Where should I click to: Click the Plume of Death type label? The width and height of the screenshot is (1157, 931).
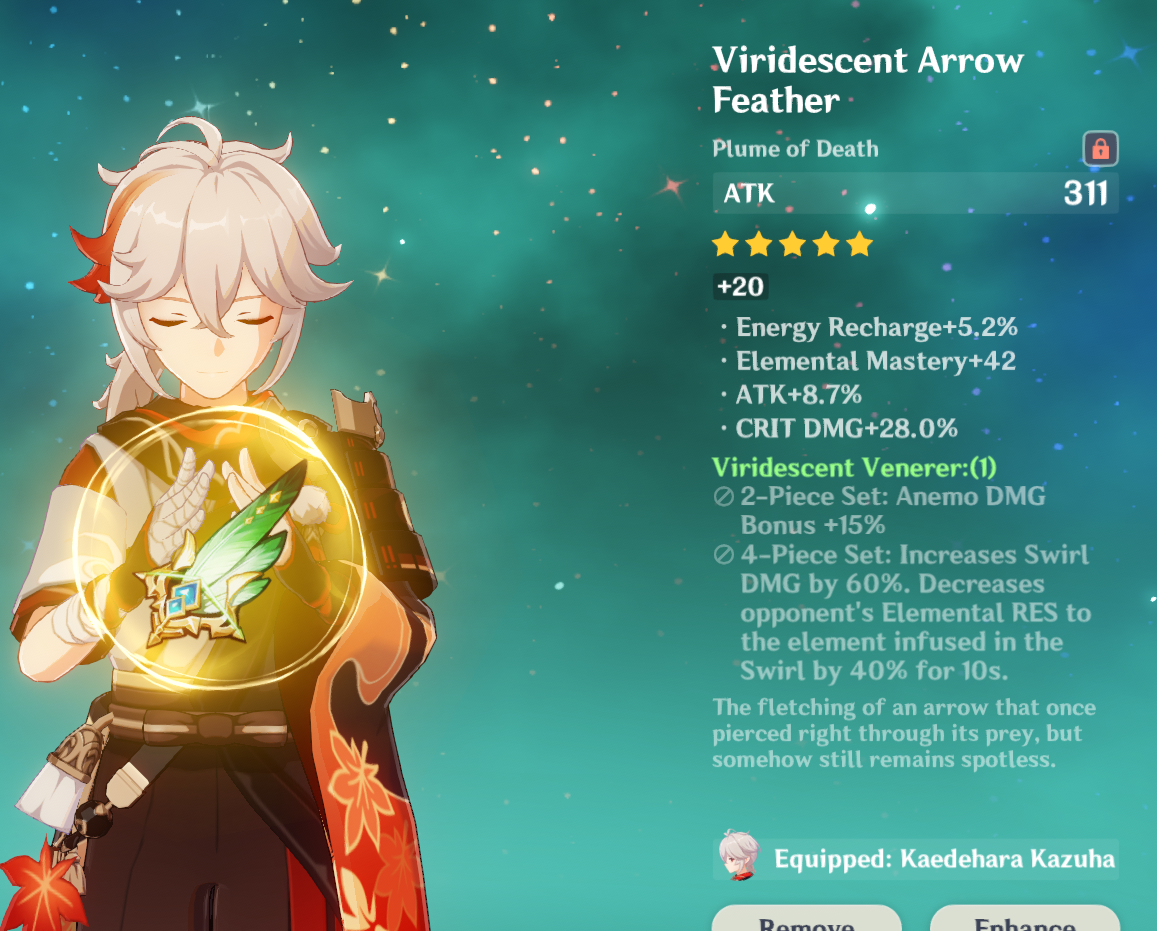[795, 149]
